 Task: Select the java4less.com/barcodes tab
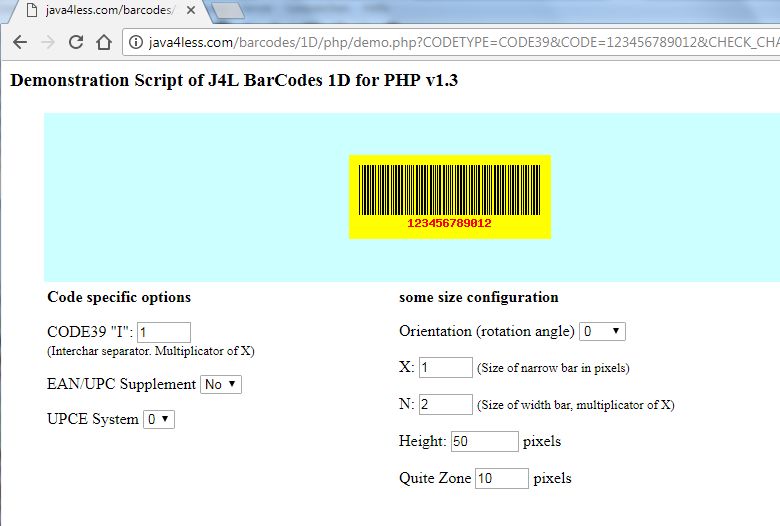click(x=109, y=10)
